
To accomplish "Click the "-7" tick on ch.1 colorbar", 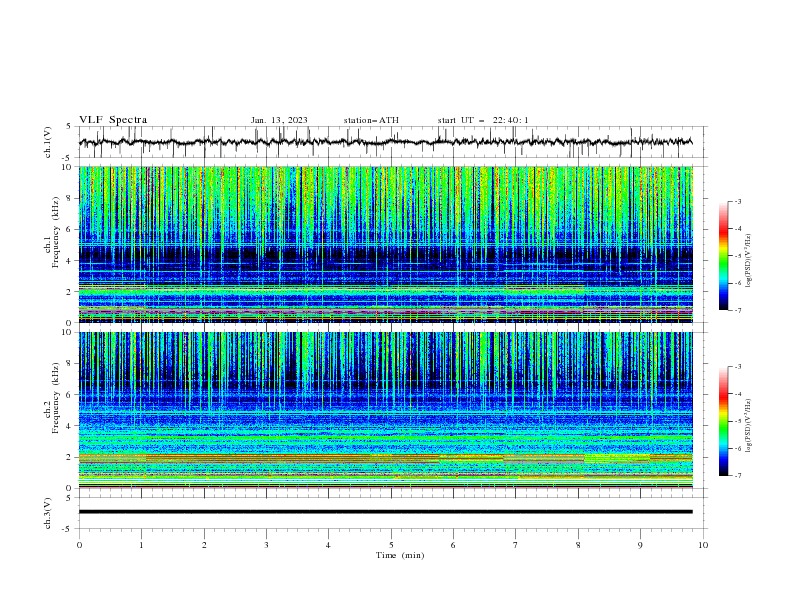I will [737, 310].
